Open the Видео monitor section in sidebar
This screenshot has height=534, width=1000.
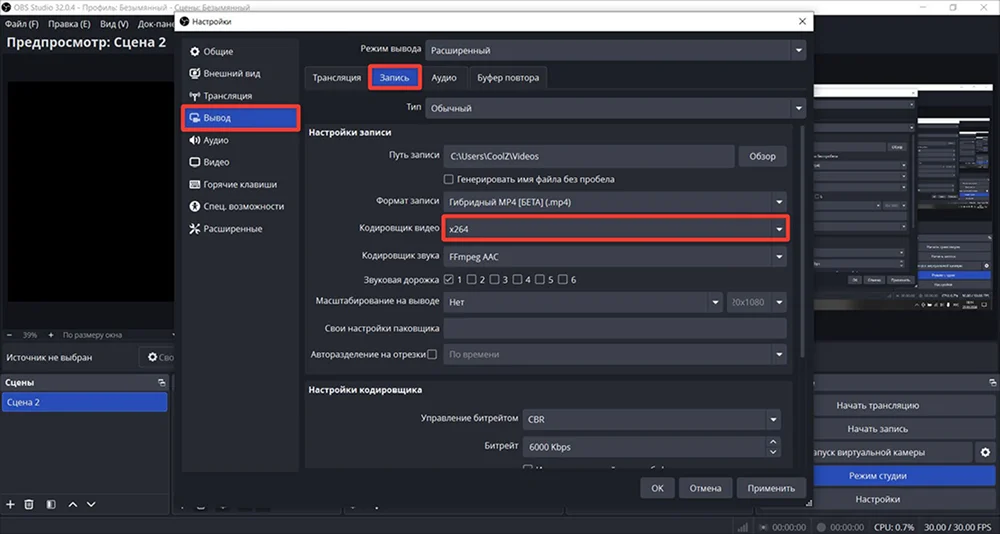click(x=240, y=162)
